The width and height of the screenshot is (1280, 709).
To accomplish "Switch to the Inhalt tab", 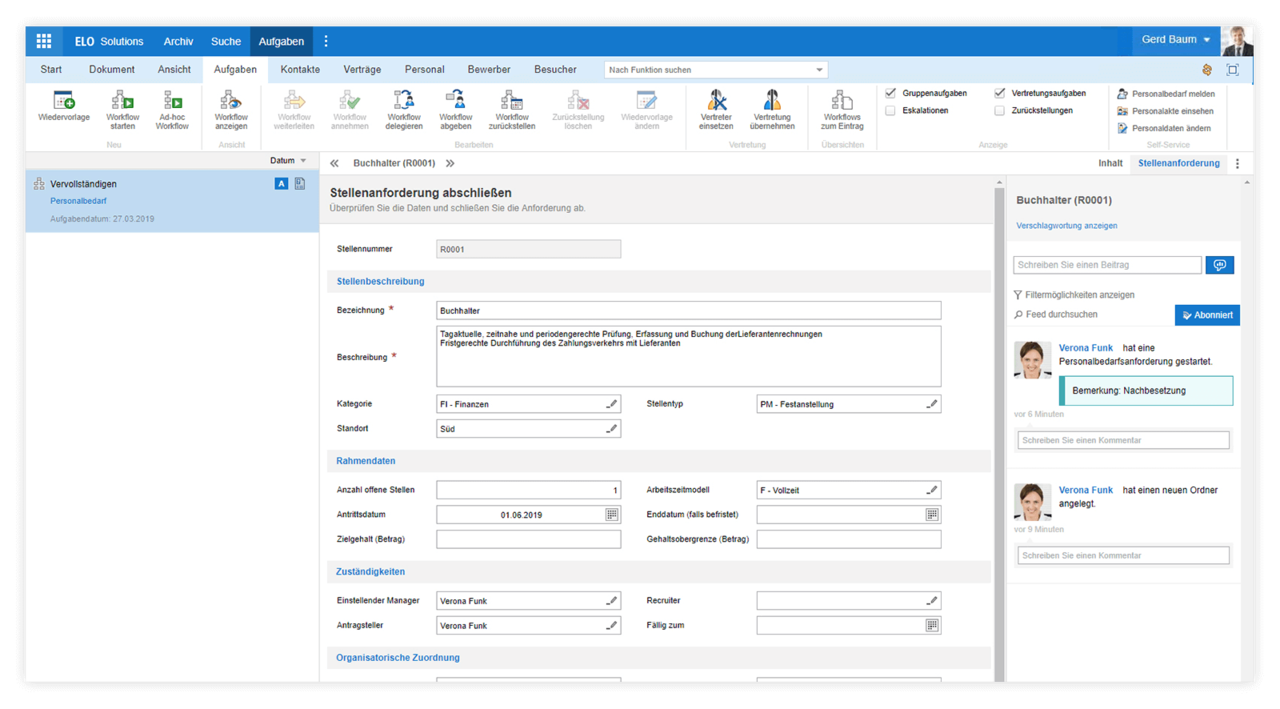I will 1110,163.
